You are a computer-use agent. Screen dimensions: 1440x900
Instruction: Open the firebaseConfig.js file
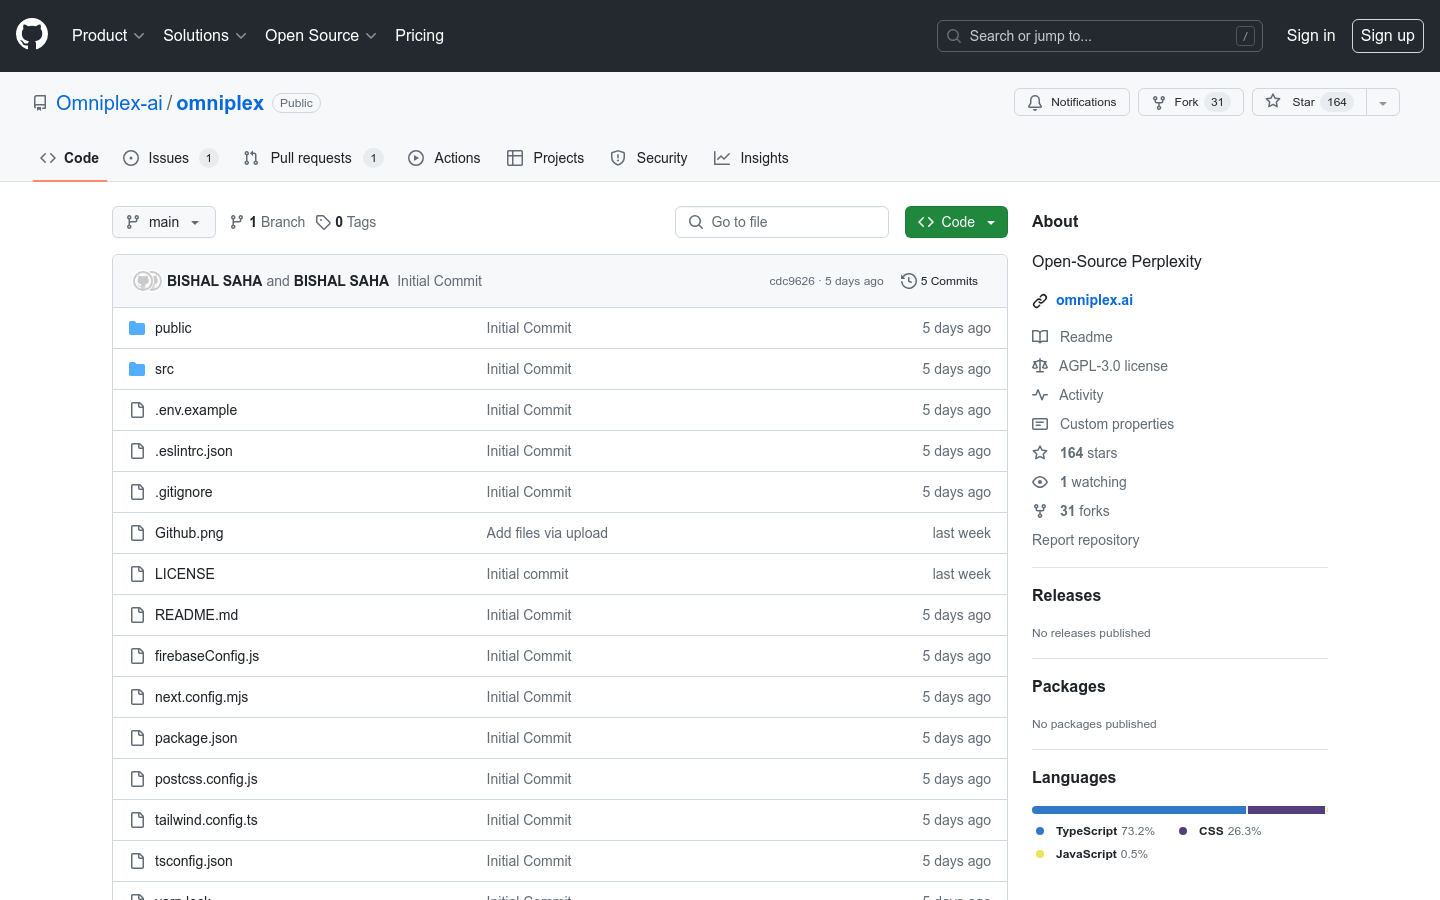coord(207,656)
